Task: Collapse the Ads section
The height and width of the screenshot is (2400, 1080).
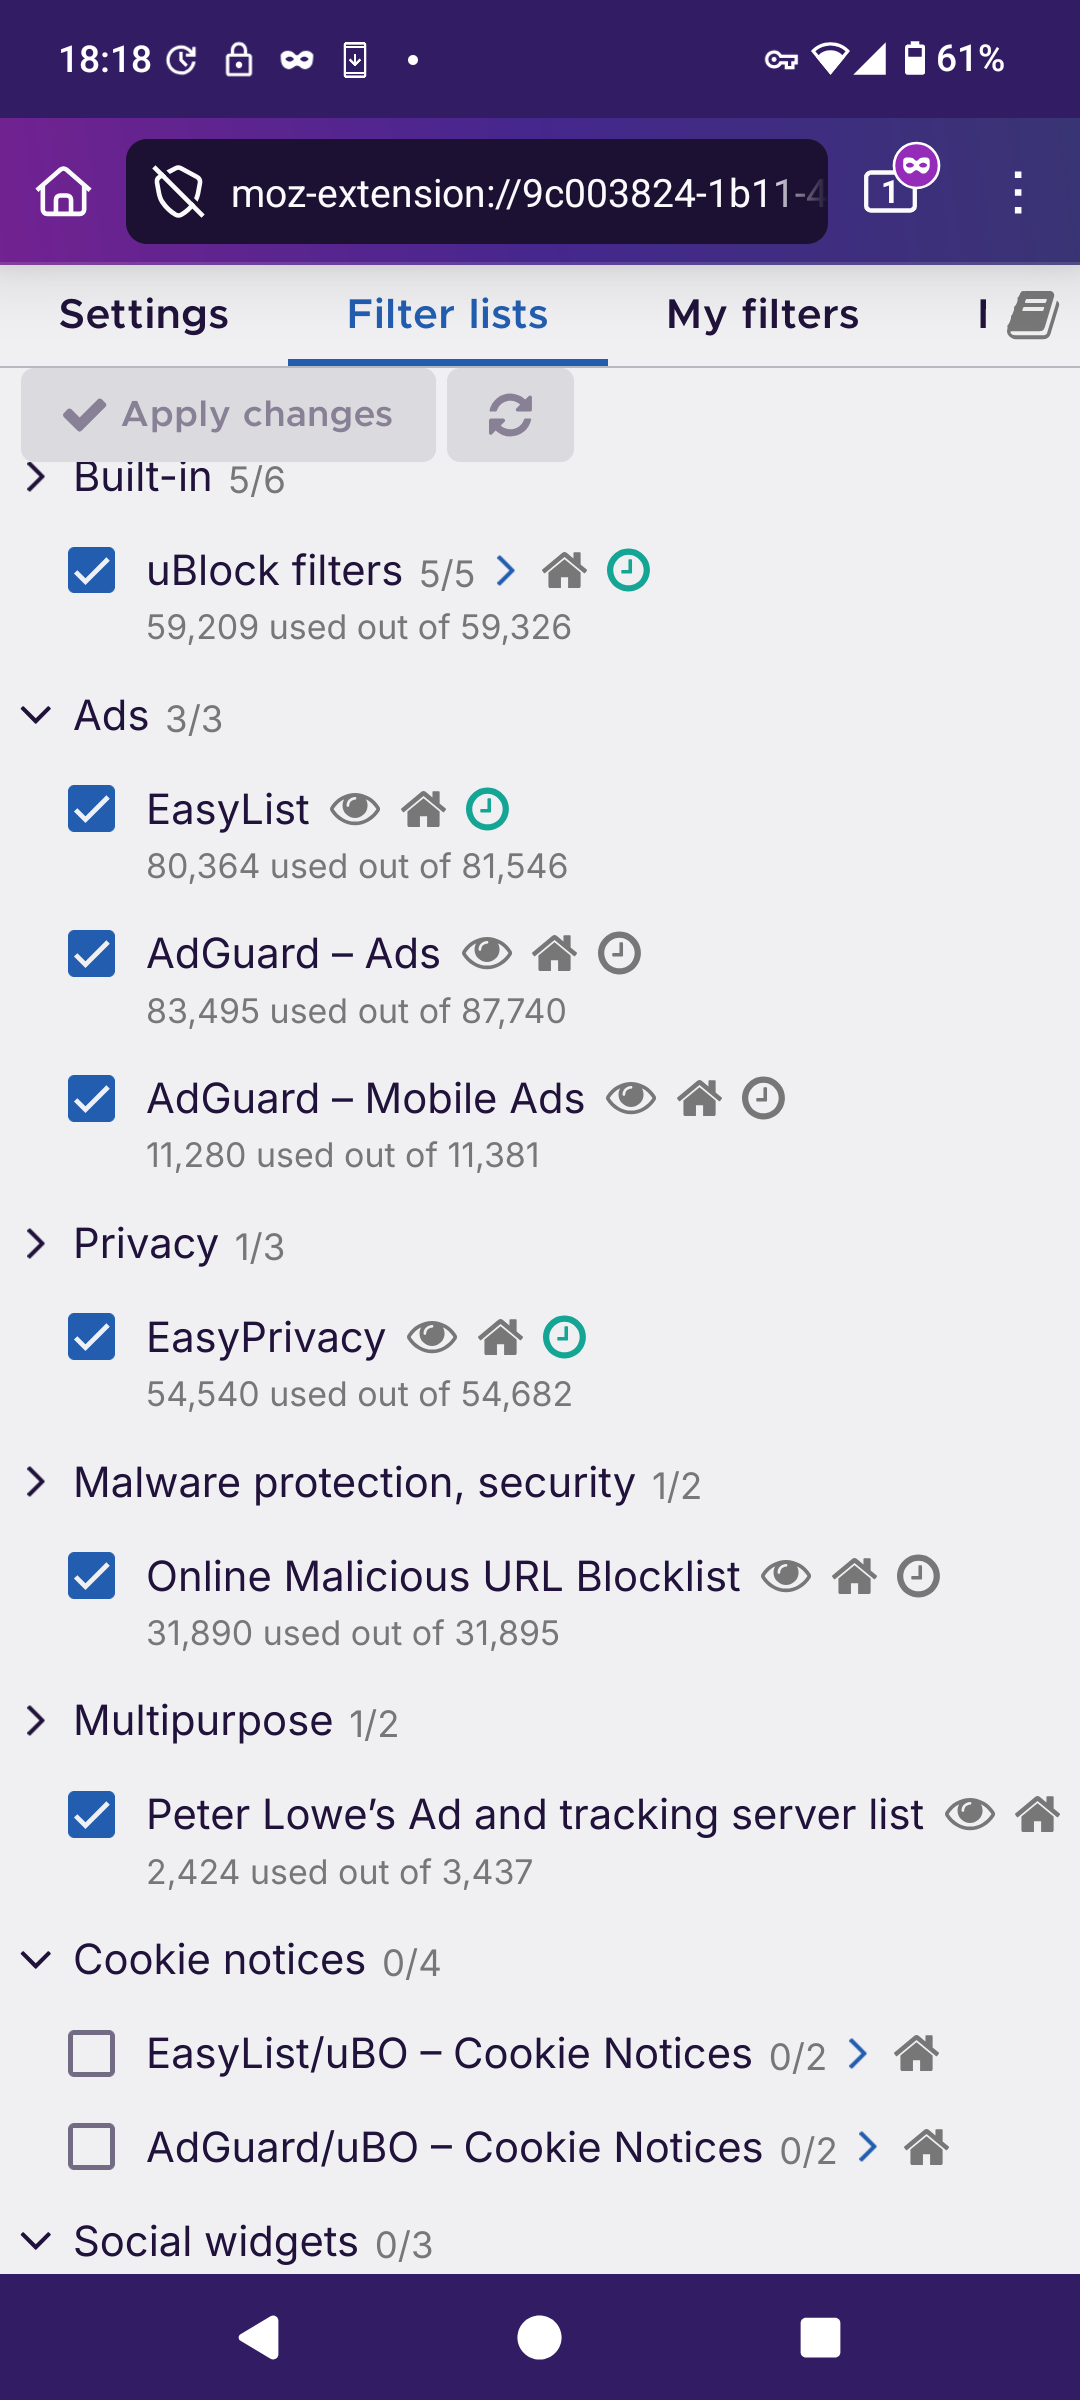Action: tap(36, 716)
